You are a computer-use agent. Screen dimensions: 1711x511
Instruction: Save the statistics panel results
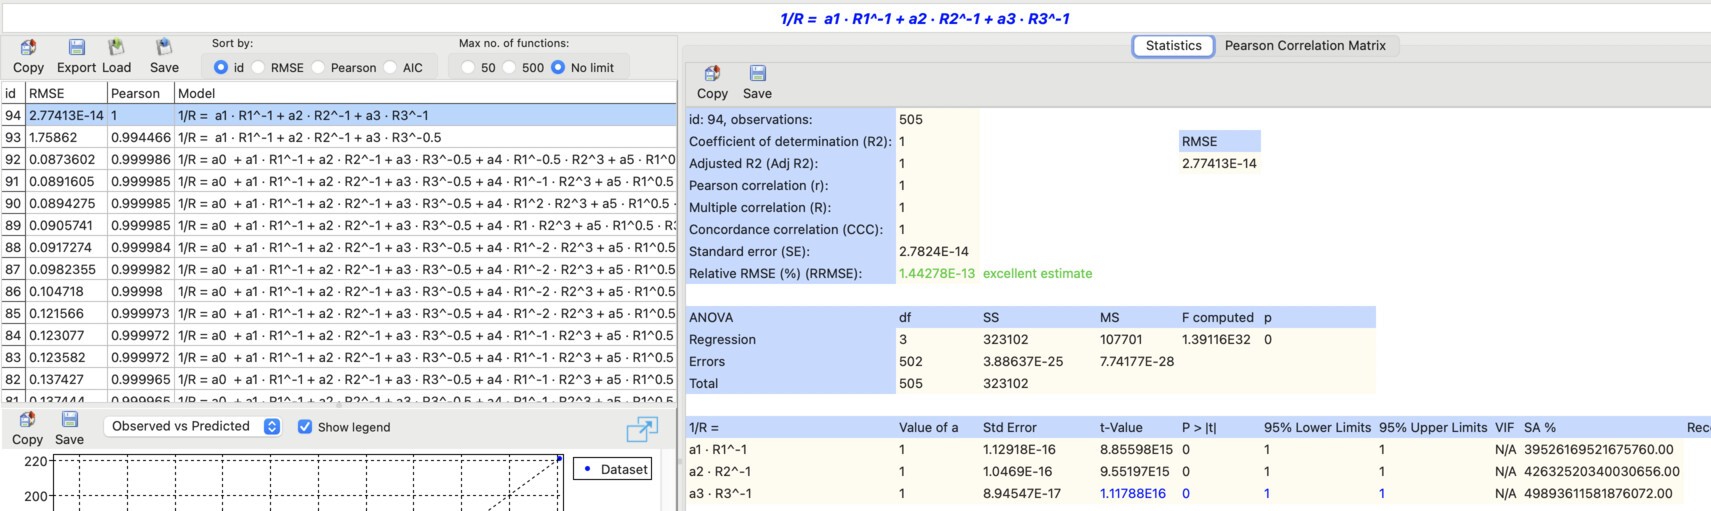pyautogui.click(x=757, y=74)
